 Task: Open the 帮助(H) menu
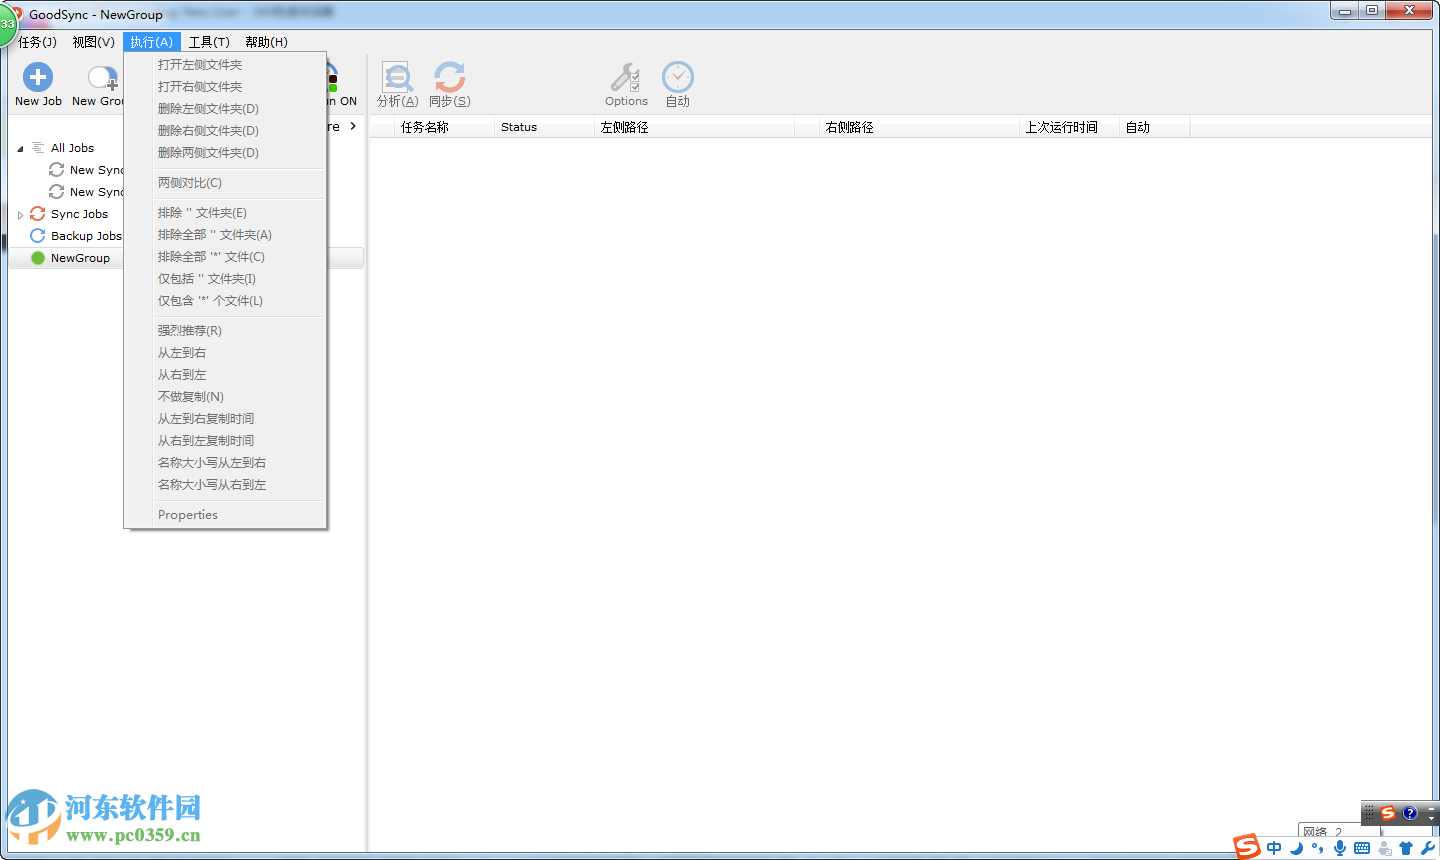coord(266,42)
